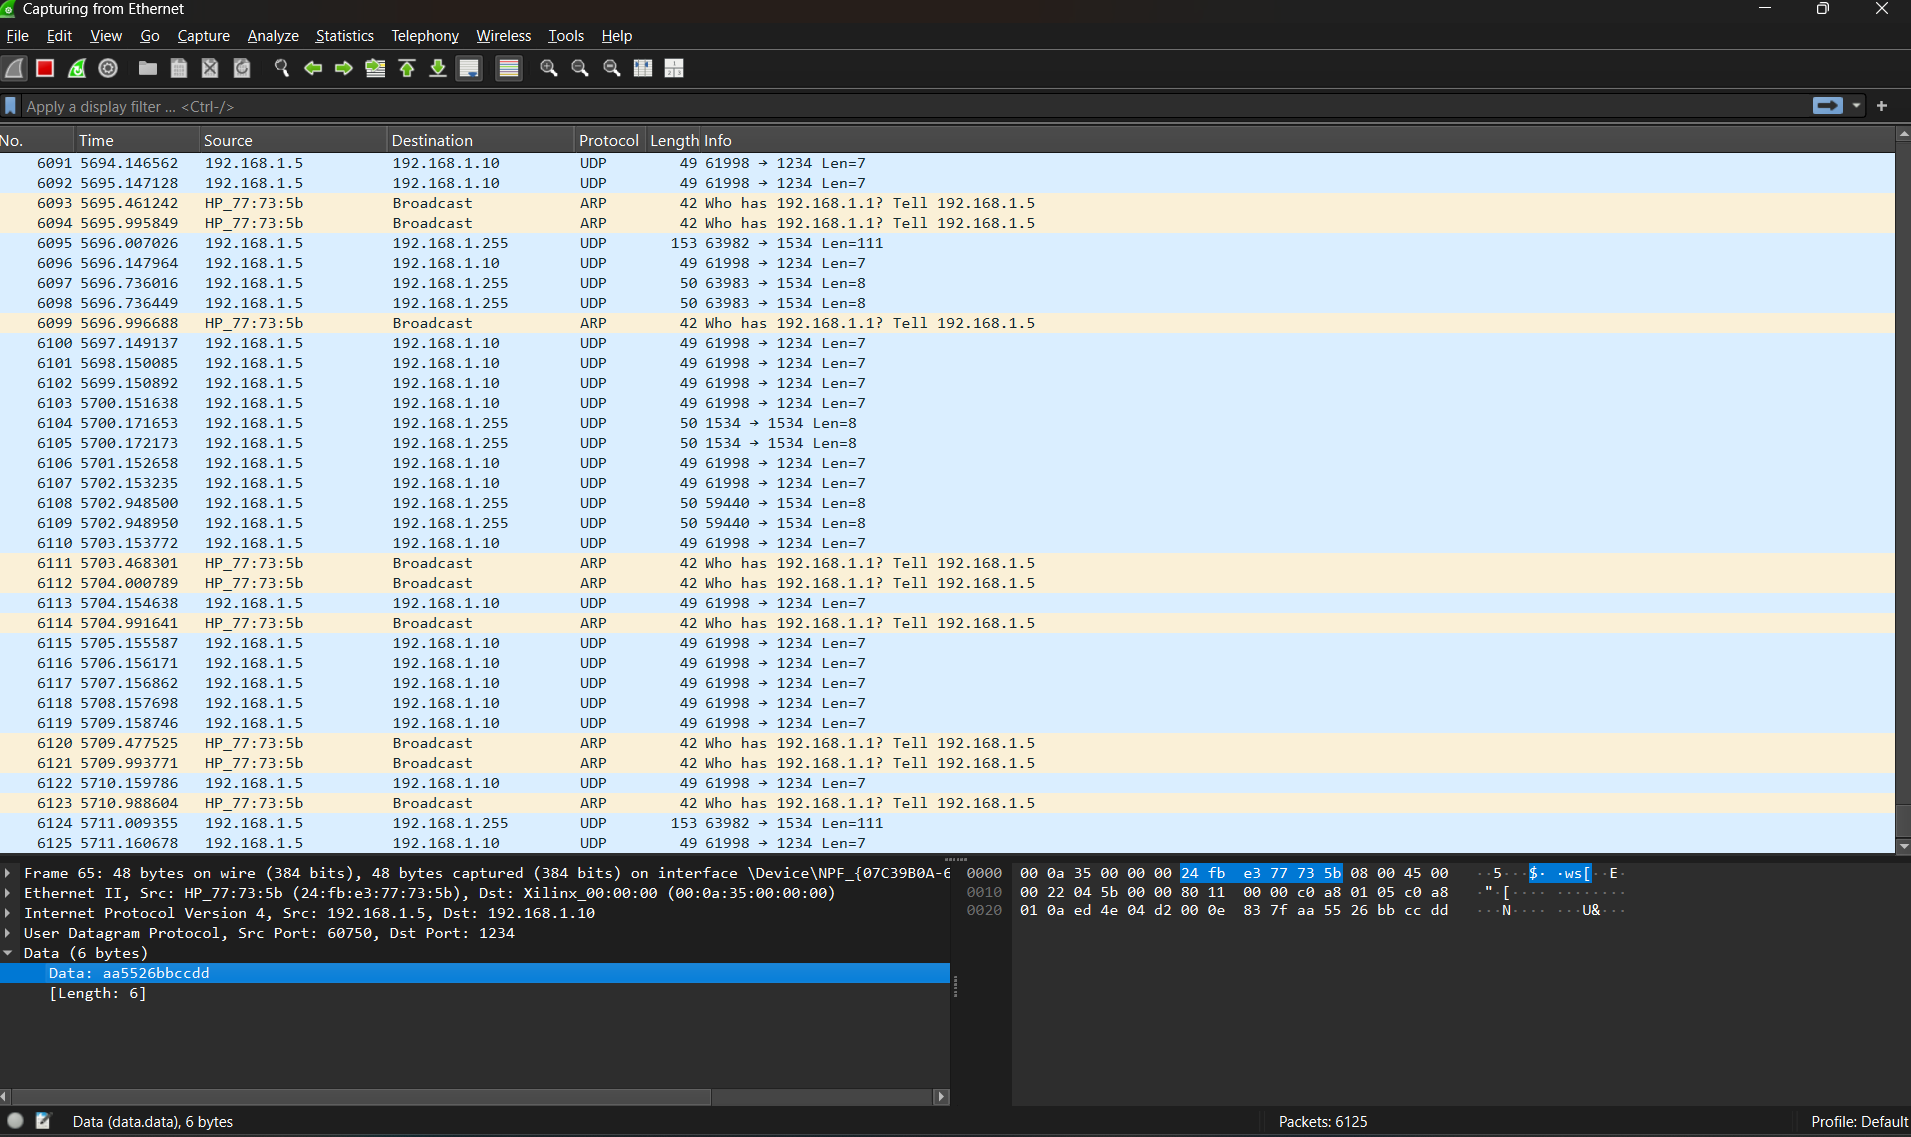Viewport: 1911px width, 1137px height.
Task: Open the Analyze menu
Action: click(273, 35)
